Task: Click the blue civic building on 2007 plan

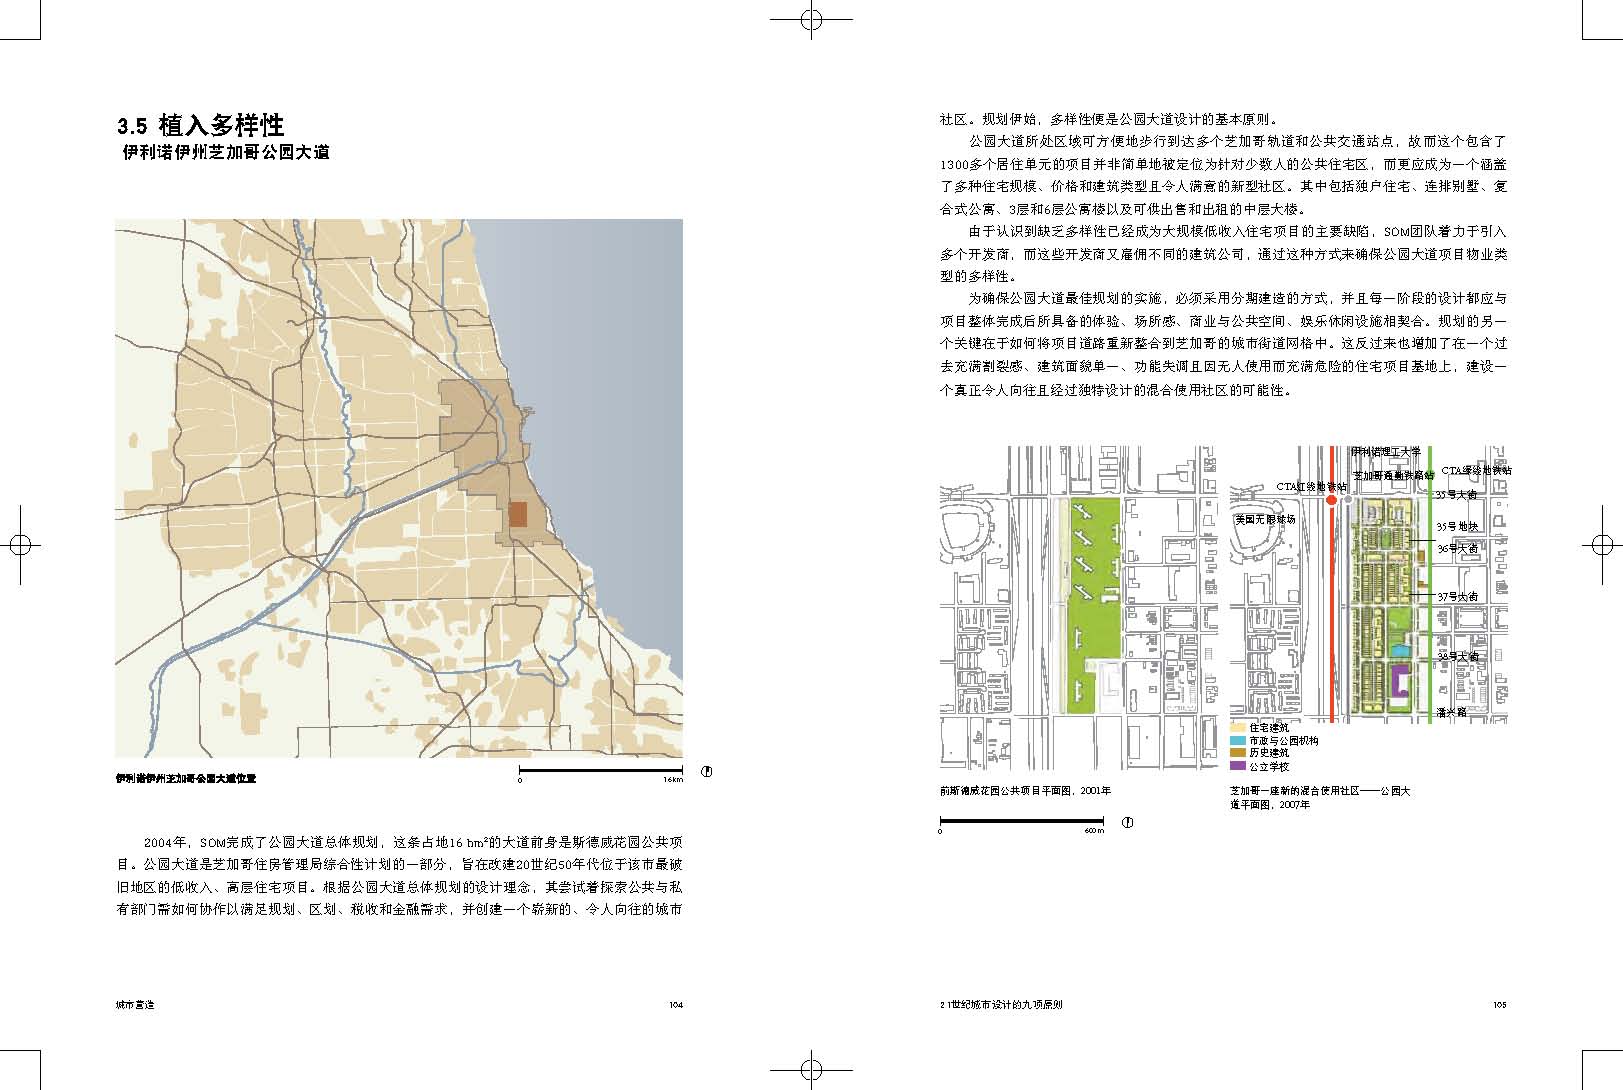Action: 1398,651
